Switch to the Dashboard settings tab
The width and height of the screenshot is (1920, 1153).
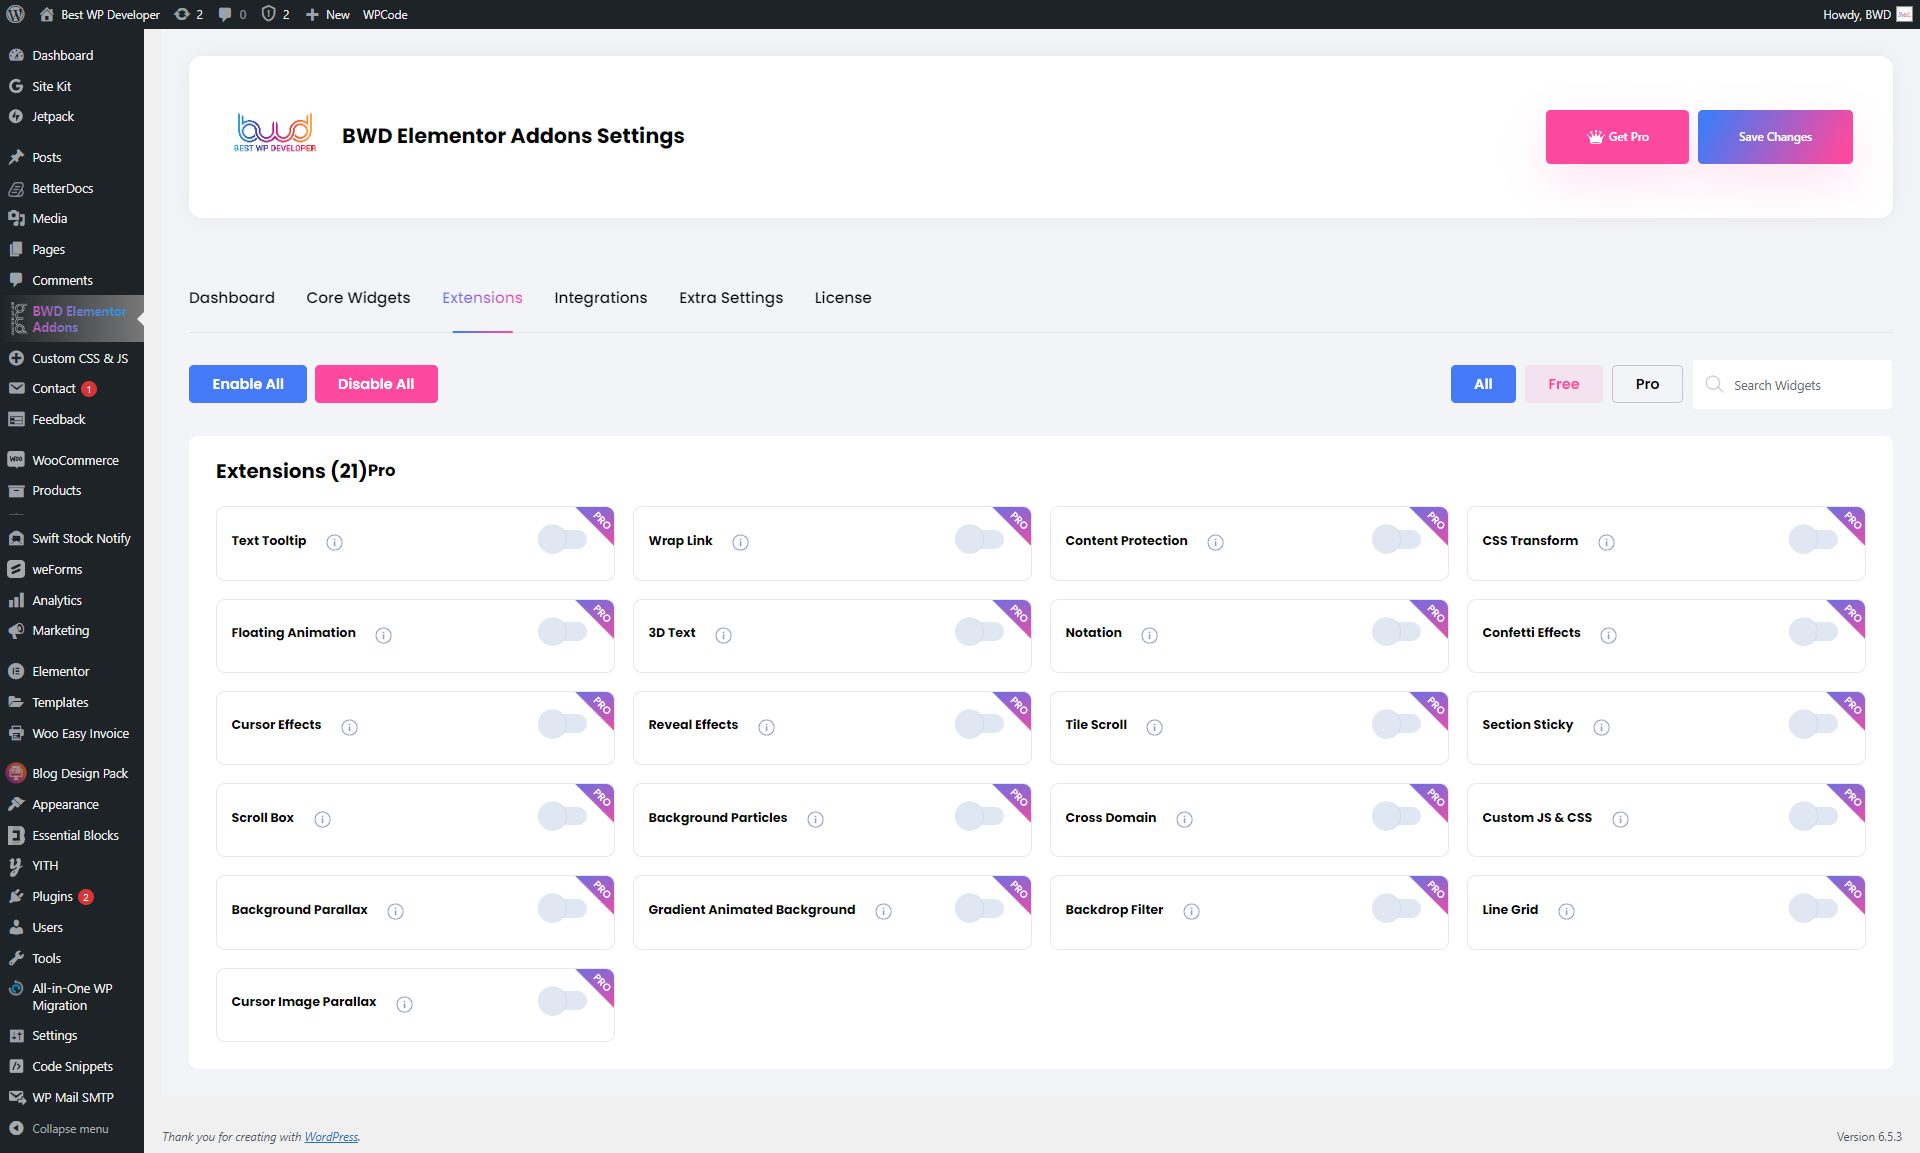point(232,298)
